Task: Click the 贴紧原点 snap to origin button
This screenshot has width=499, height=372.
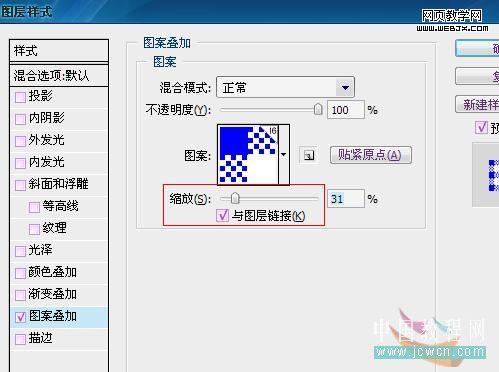Action: [371, 155]
